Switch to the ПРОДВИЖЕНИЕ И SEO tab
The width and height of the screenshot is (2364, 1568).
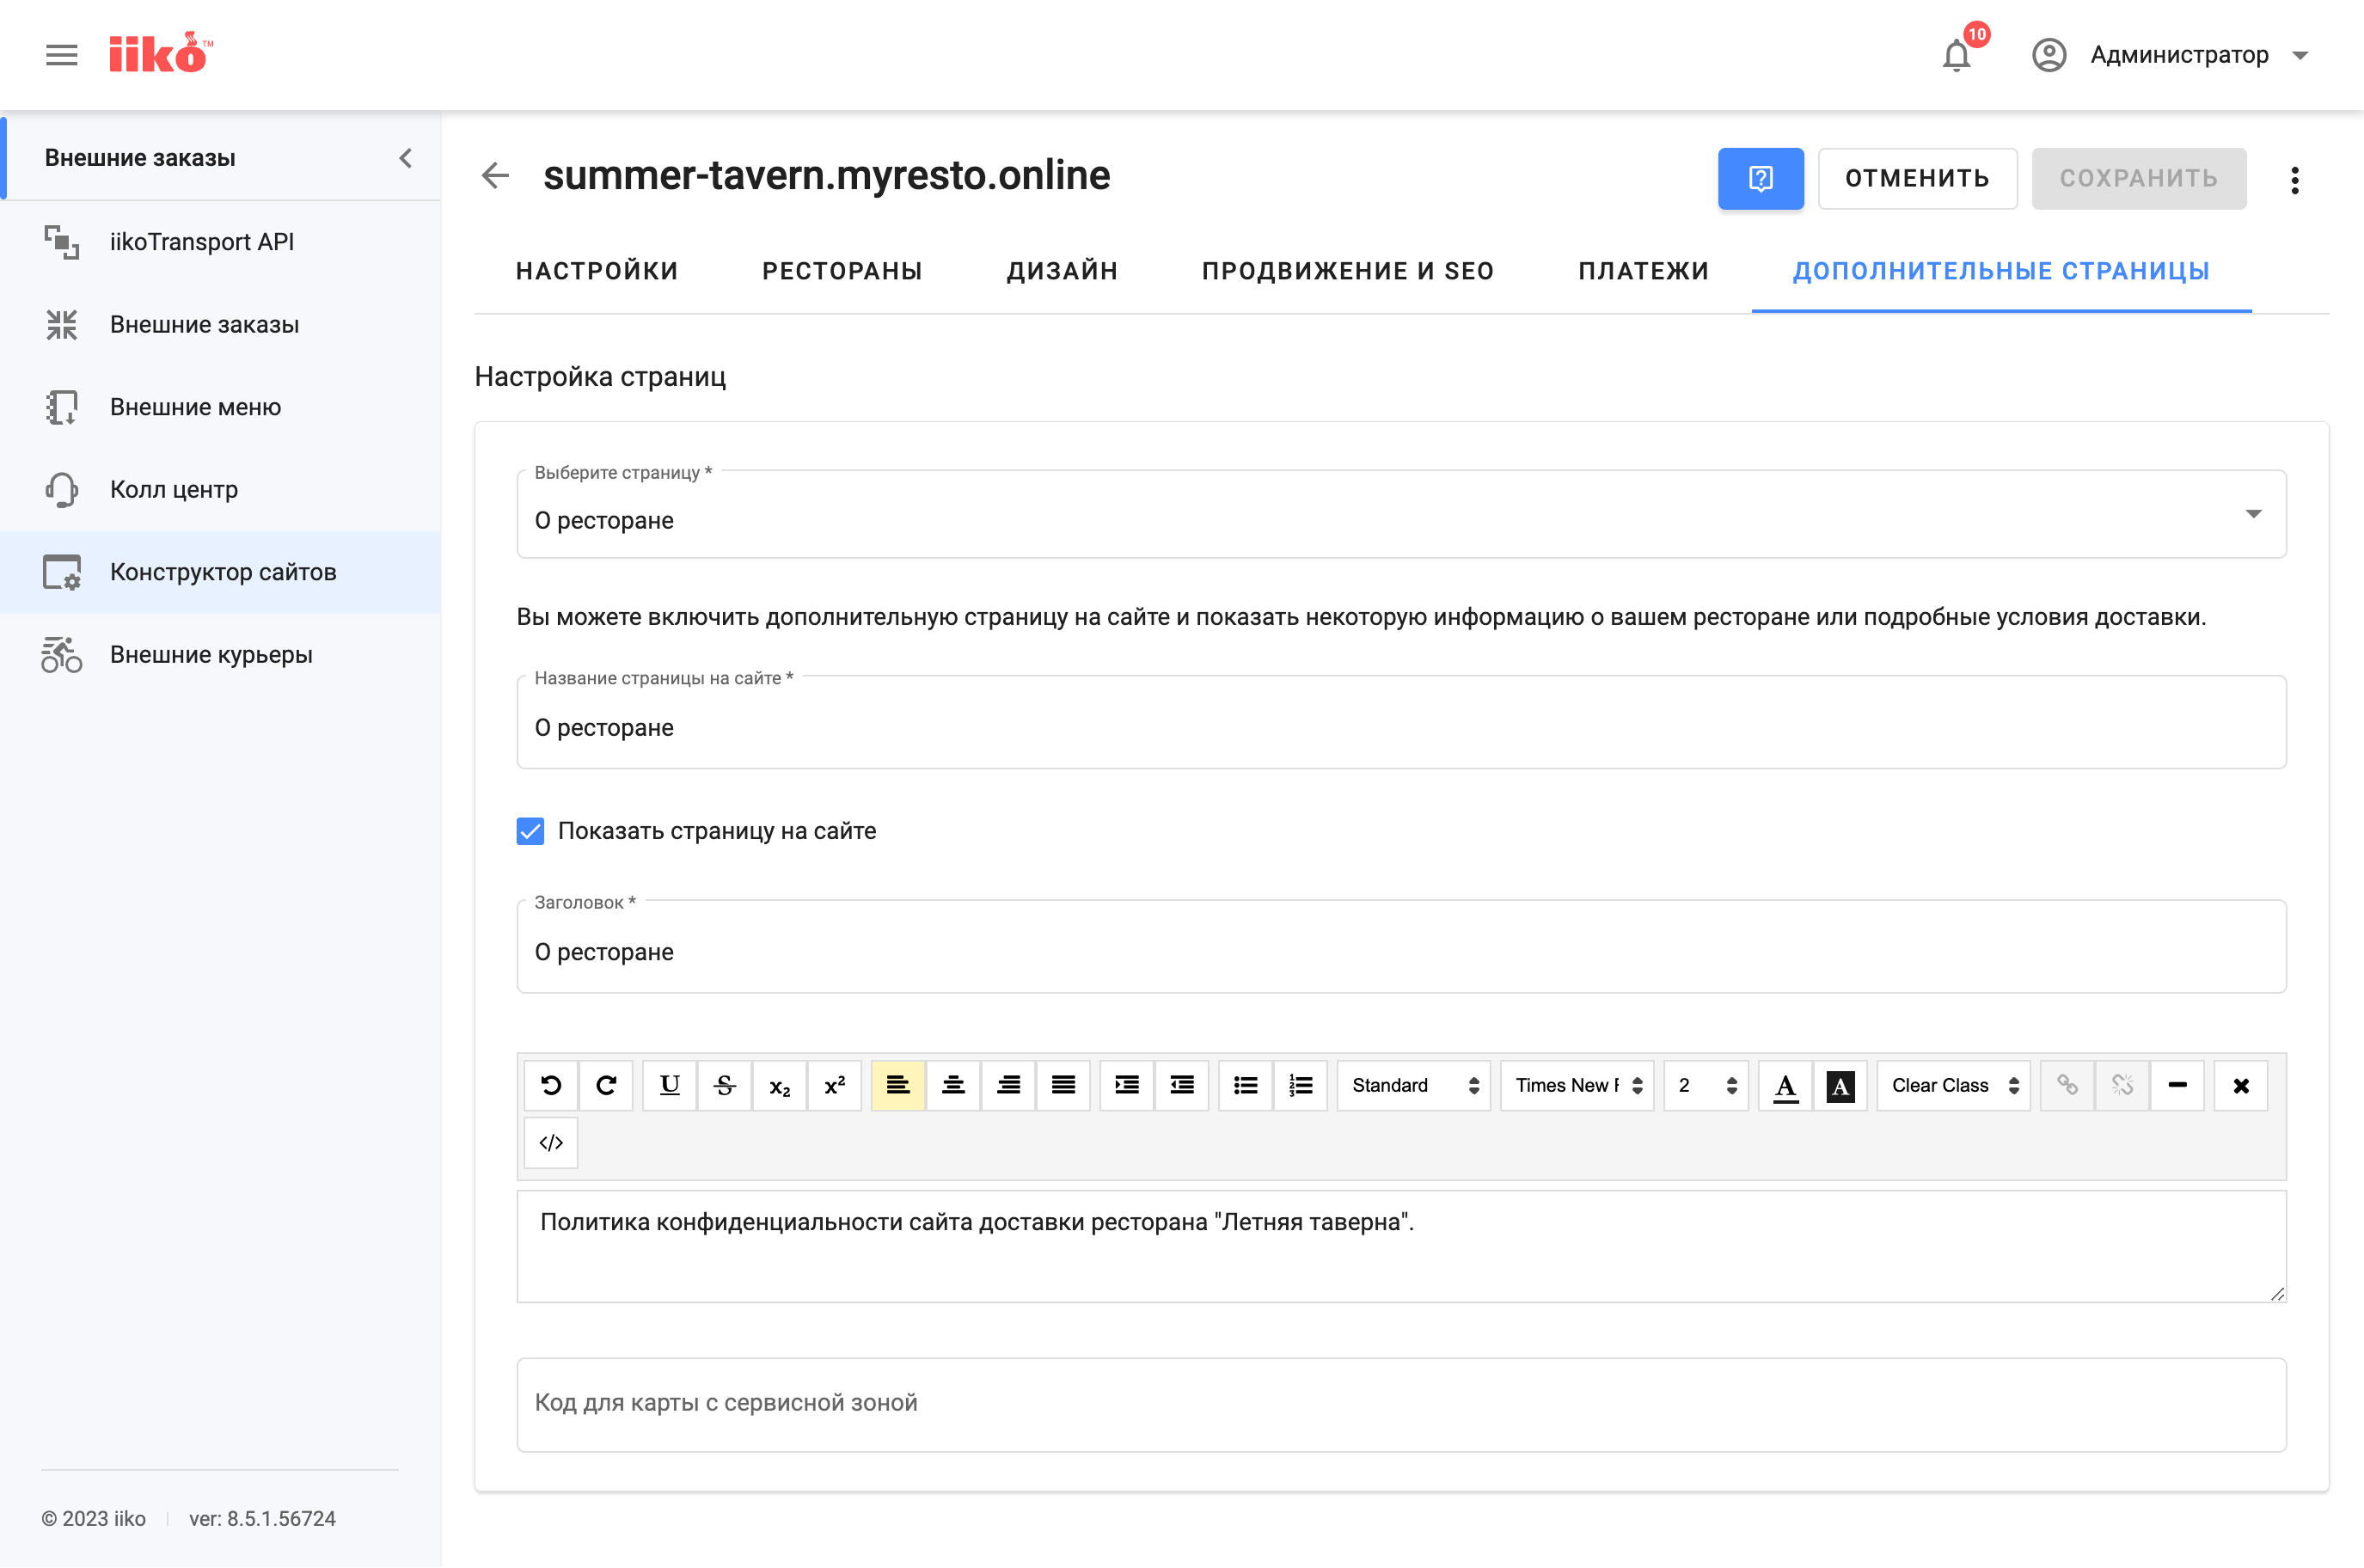click(1348, 271)
